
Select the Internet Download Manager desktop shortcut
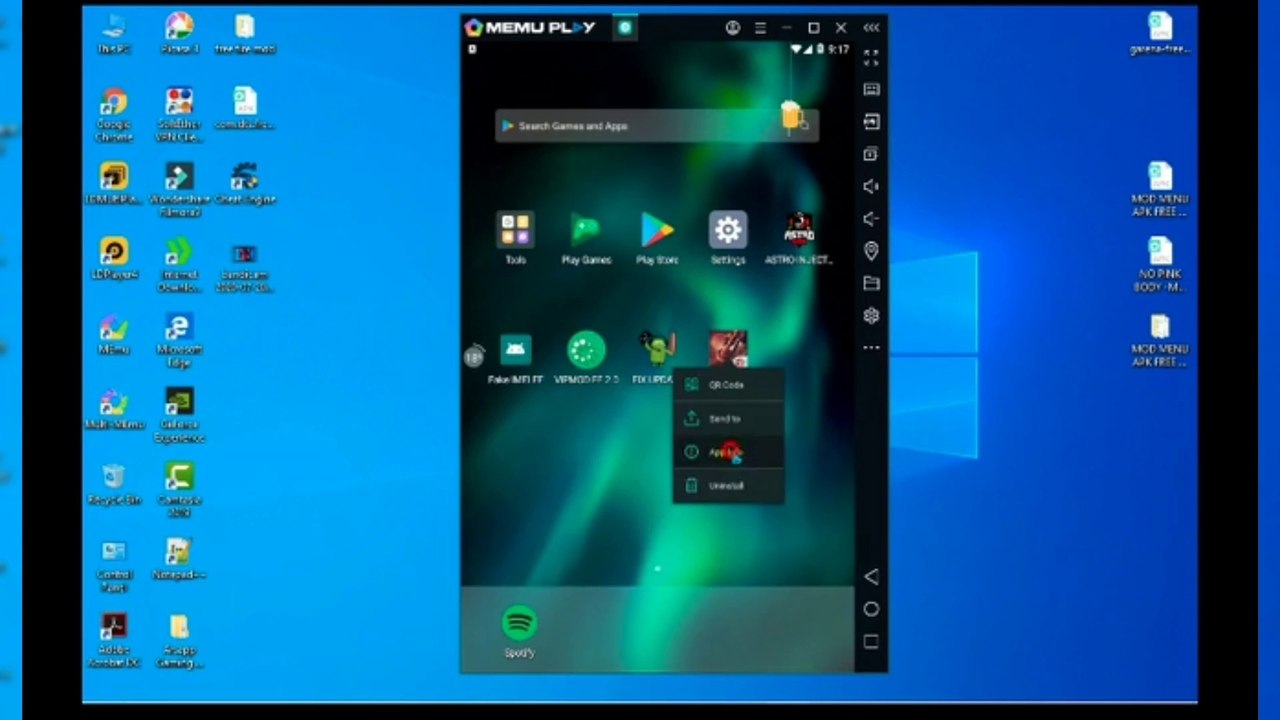click(x=180, y=265)
